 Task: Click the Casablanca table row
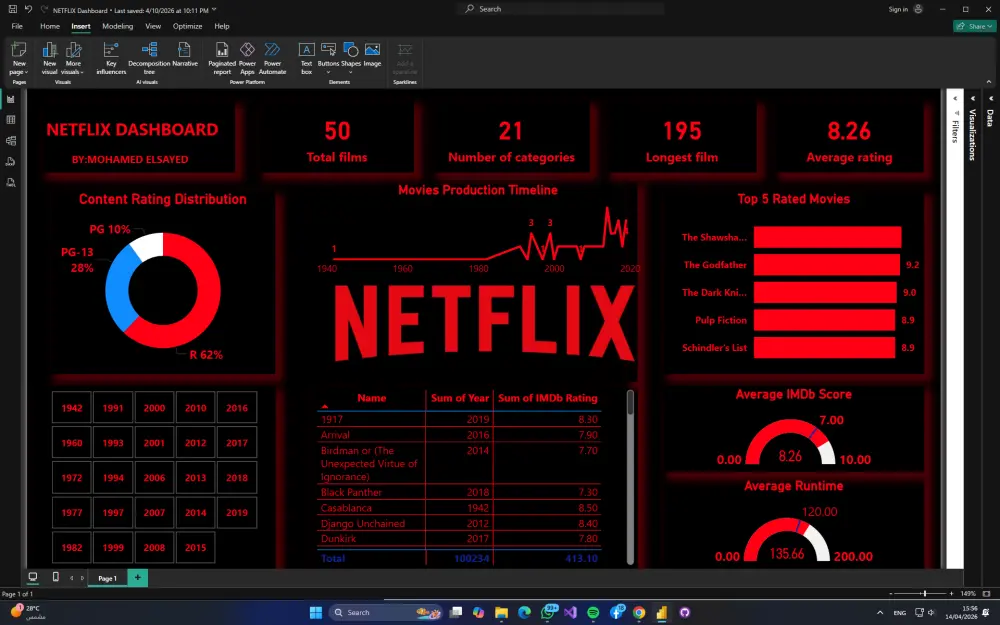tap(459, 508)
